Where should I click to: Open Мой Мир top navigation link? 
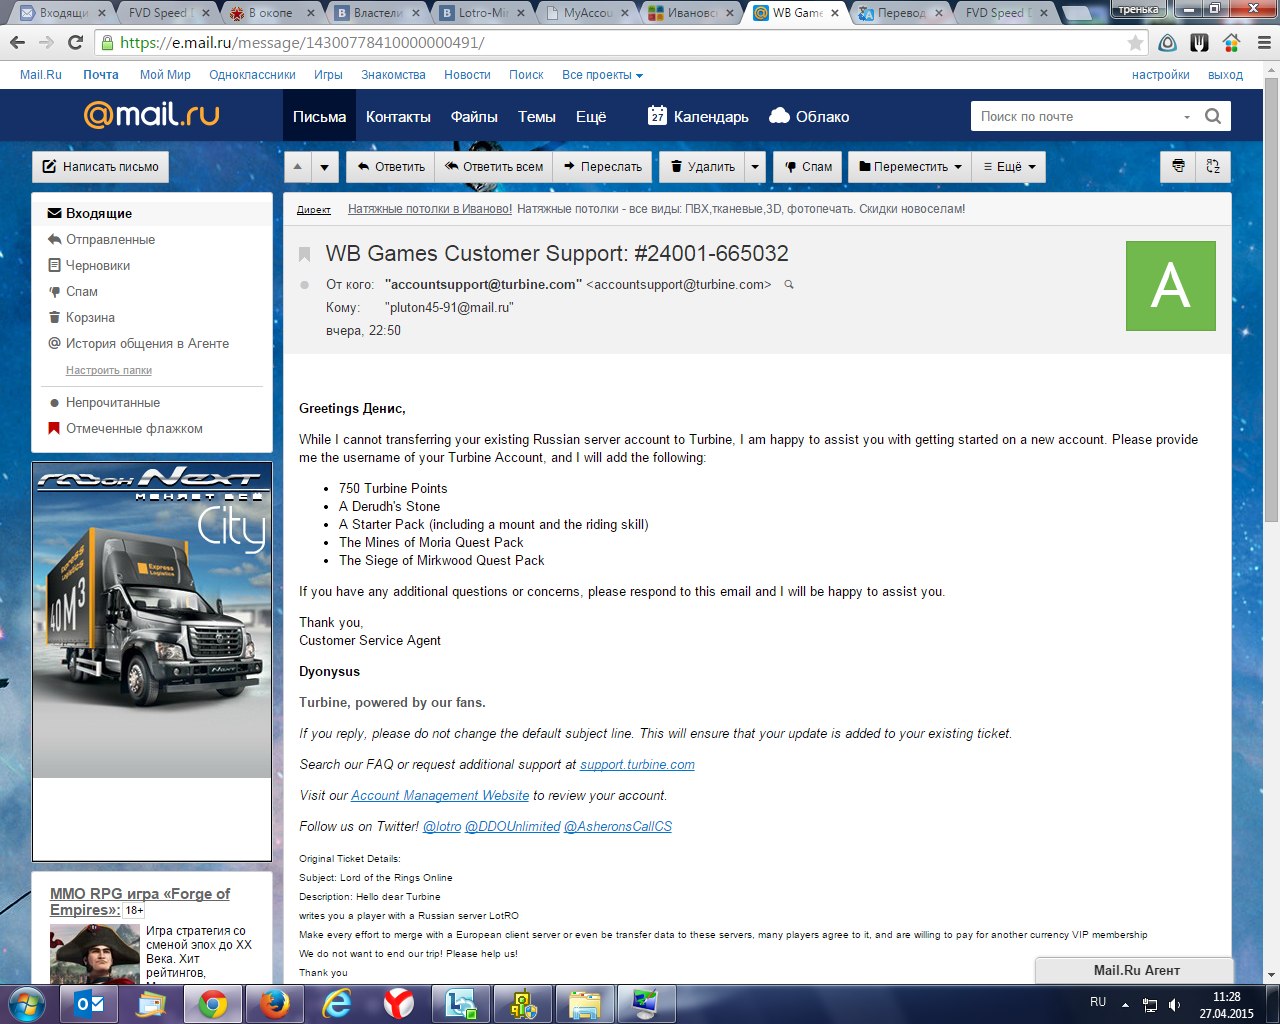pos(165,75)
